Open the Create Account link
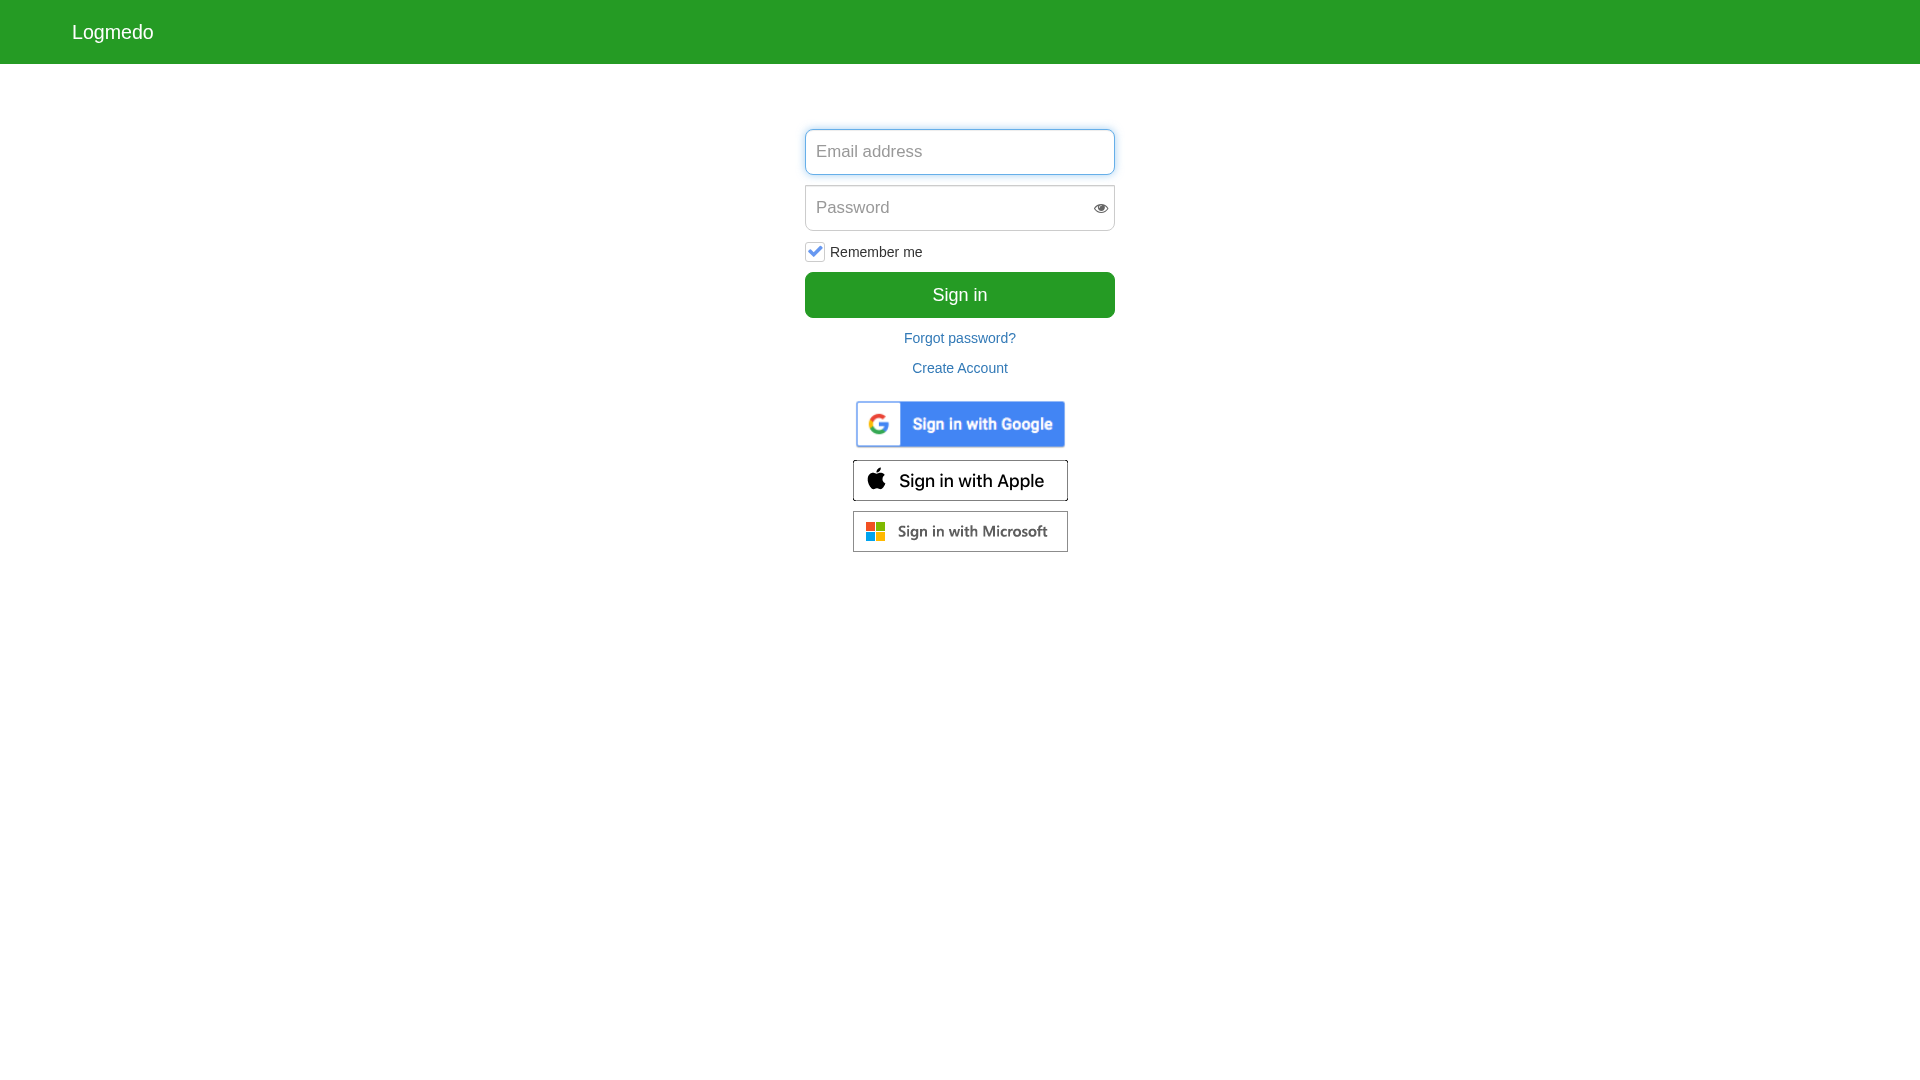Image resolution: width=1920 pixels, height=1080 pixels. (960, 368)
